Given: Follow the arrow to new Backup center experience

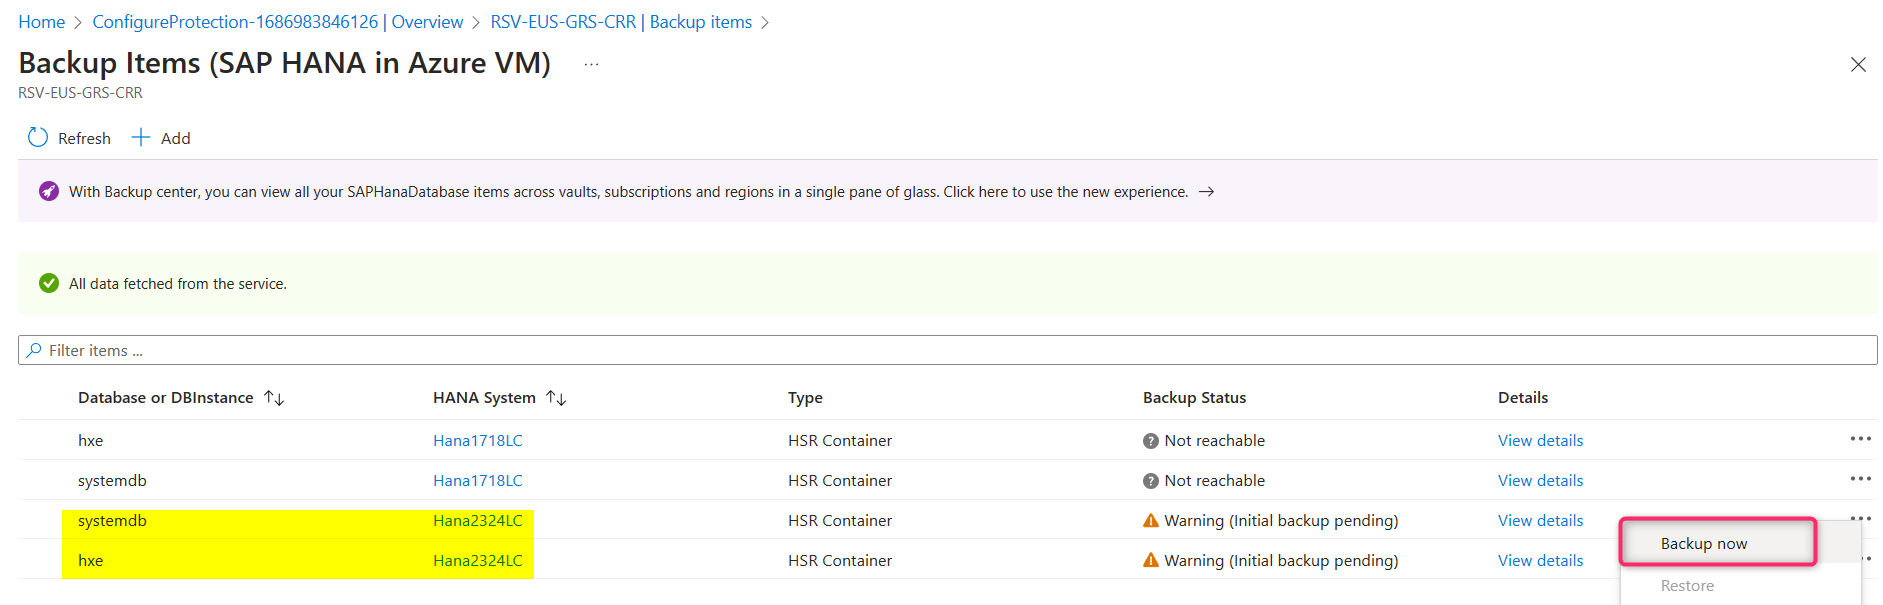Looking at the screenshot, I should pos(1207,192).
